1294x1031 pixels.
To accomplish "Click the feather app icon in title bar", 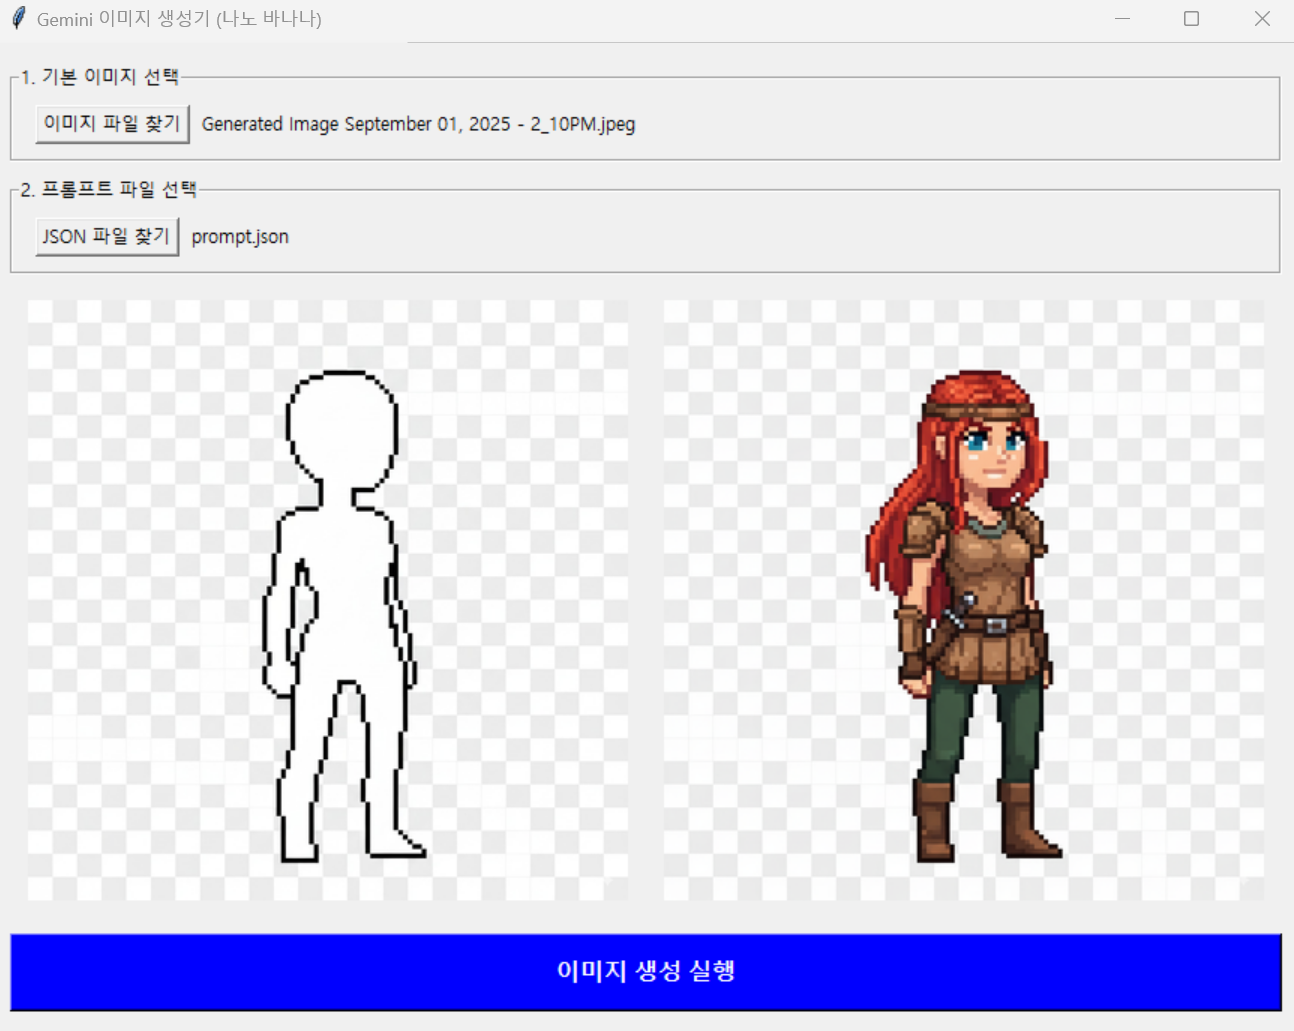I will point(18,19).
